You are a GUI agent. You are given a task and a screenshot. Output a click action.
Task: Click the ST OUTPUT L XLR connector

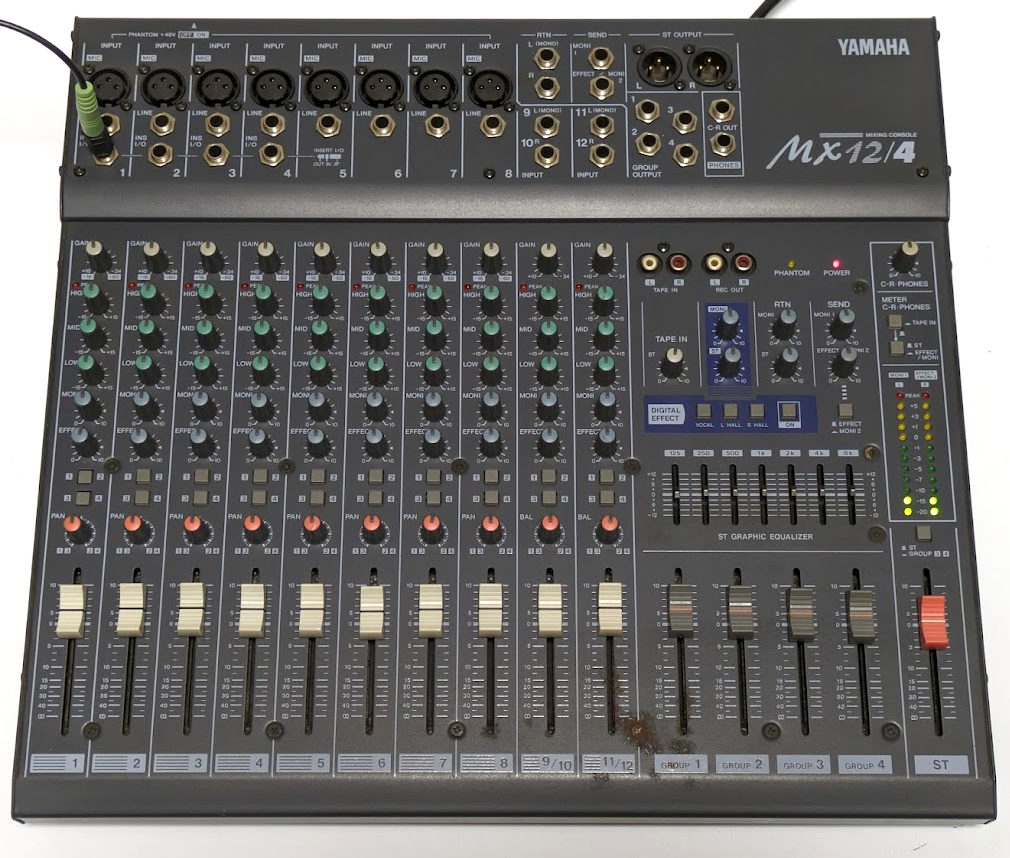[658, 65]
